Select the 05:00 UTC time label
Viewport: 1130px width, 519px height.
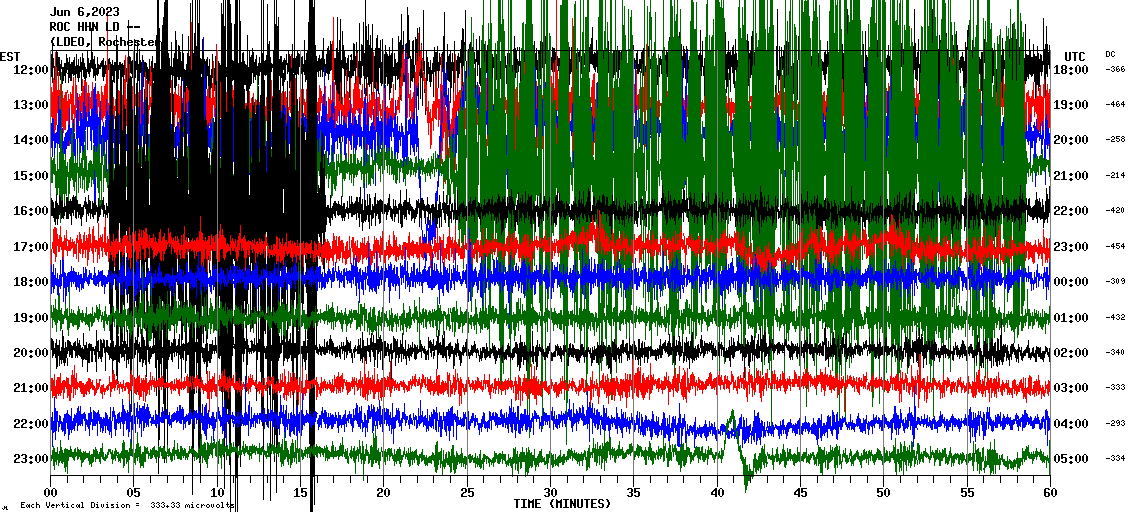tap(1077, 459)
